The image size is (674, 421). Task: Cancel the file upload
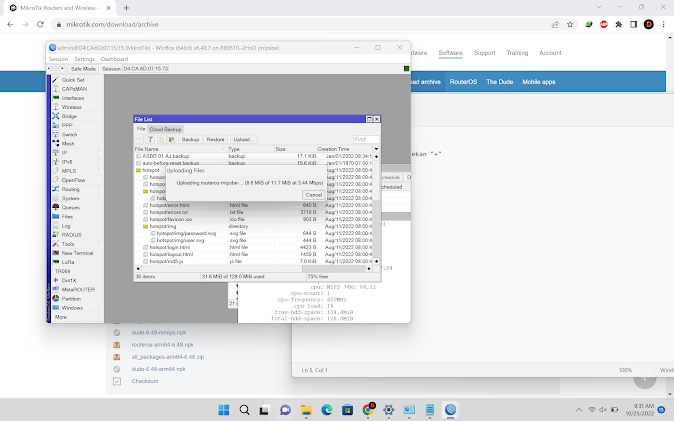click(313, 195)
